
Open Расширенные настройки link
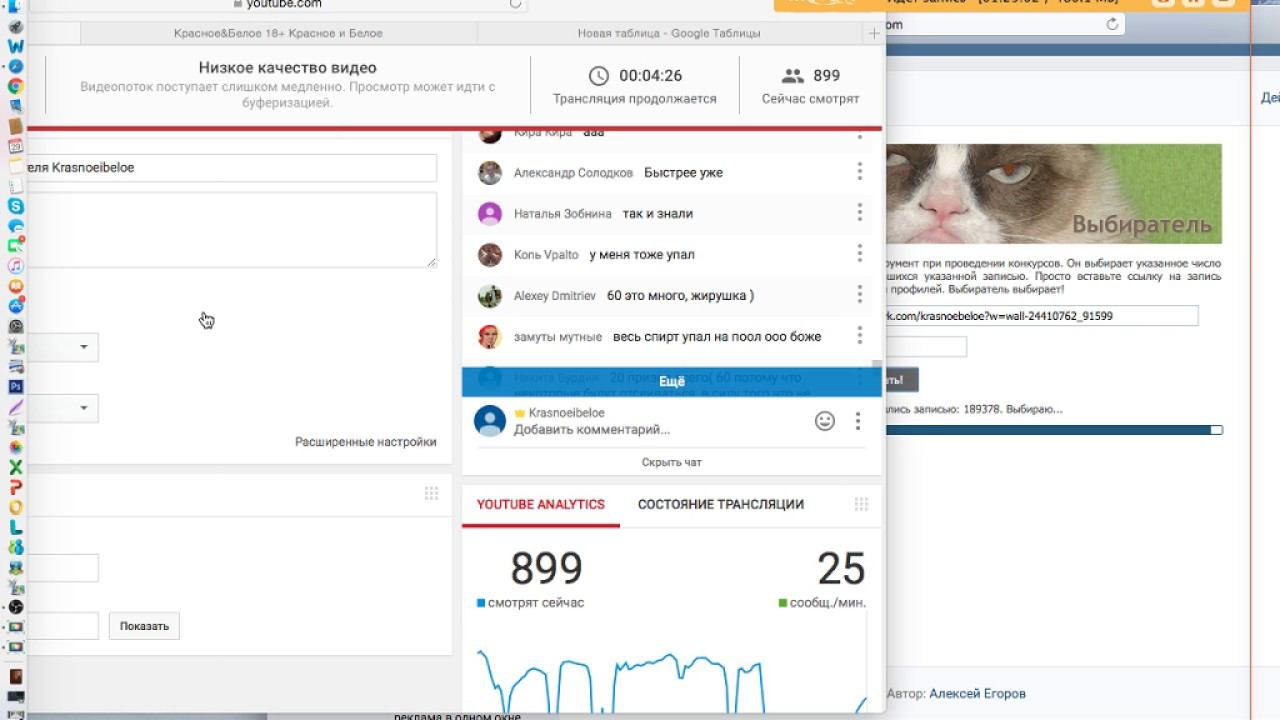[x=365, y=441]
